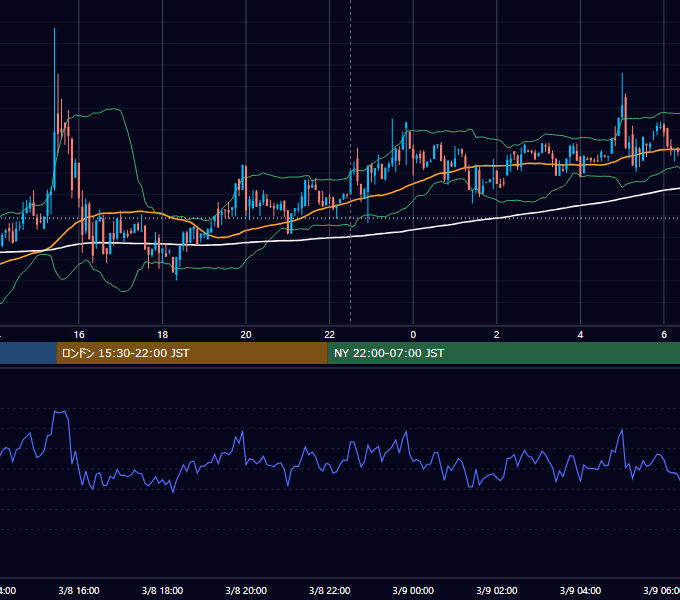This screenshot has width=680, height=600.
Task: Click the 2 hour label on the price chart axis
Action: (497, 335)
